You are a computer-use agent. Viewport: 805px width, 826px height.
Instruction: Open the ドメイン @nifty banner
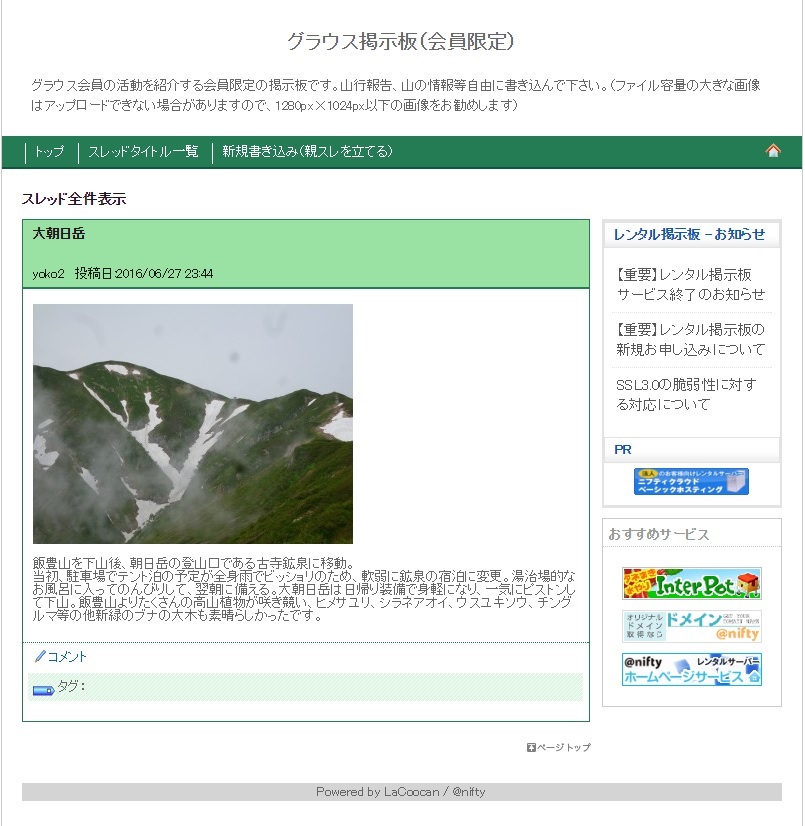(x=691, y=626)
